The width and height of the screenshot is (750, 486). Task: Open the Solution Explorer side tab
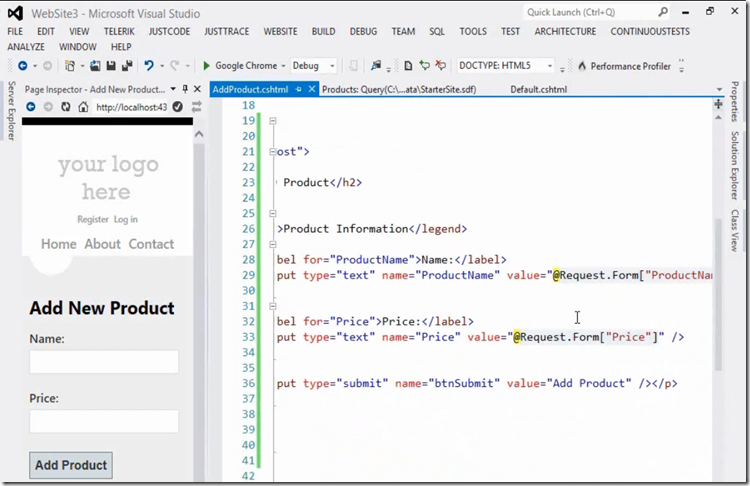click(735, 166)
